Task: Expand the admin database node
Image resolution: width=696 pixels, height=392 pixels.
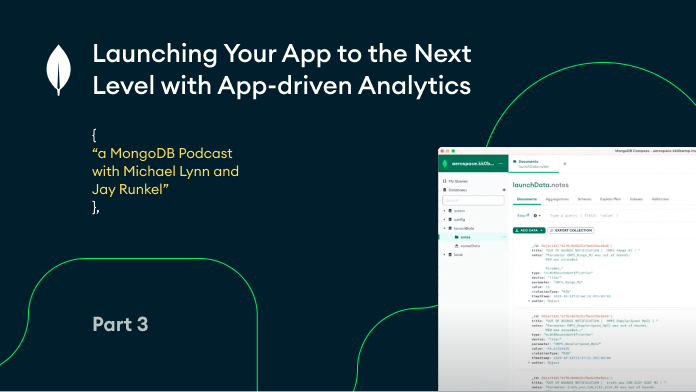Action: coord(445,211)
